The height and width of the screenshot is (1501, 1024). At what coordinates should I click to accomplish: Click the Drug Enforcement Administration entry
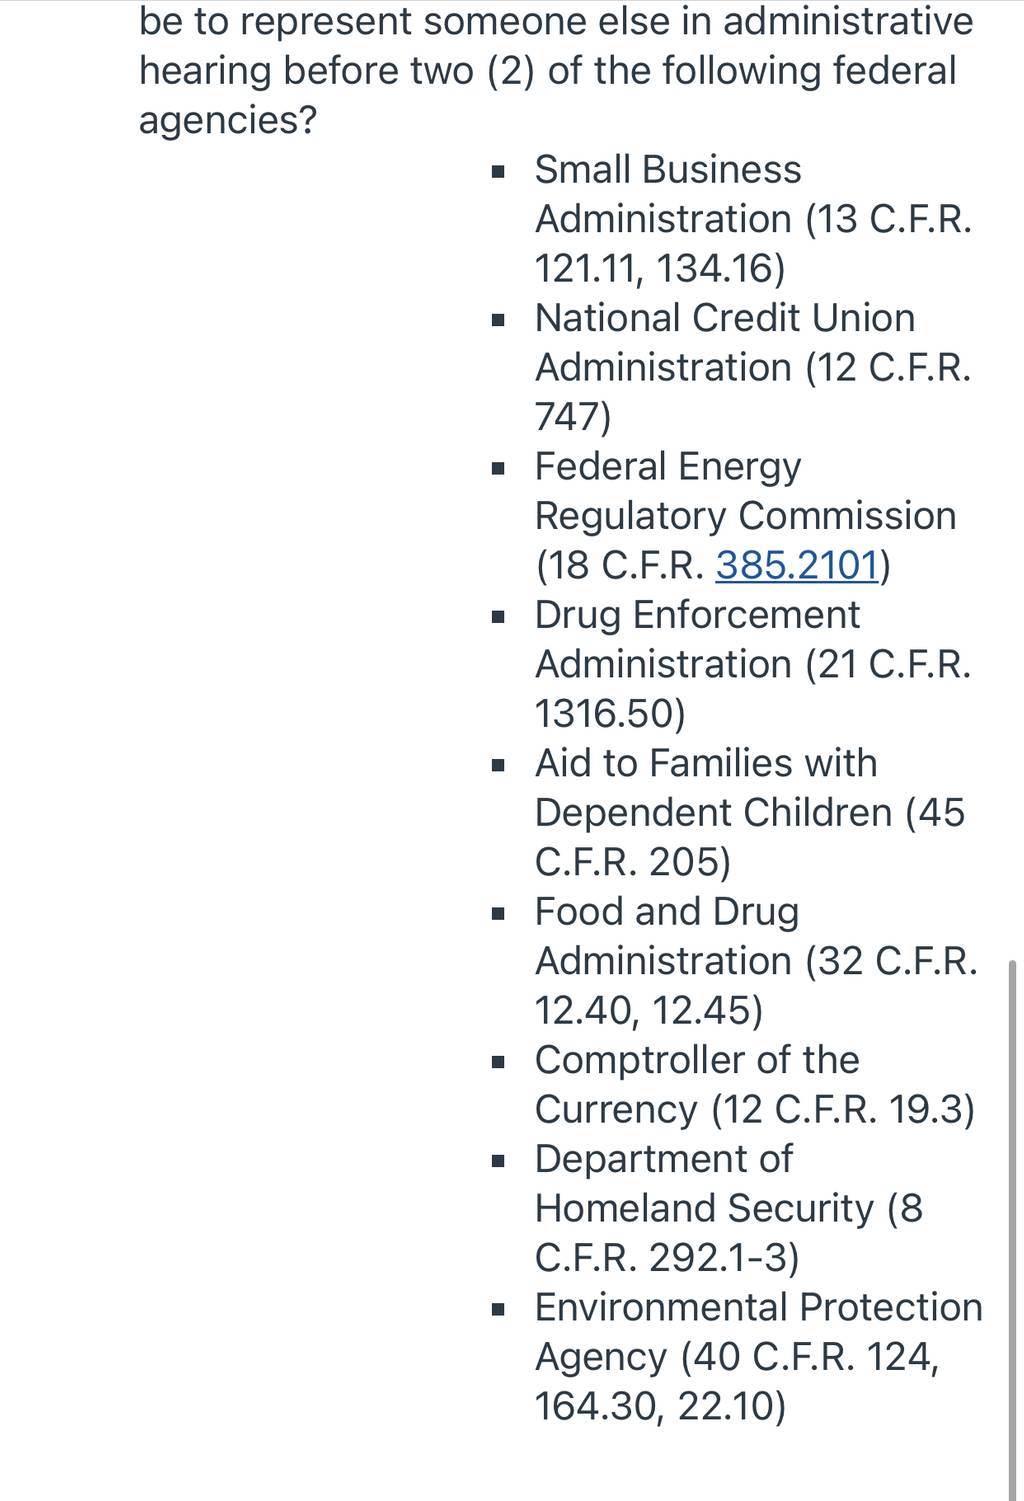(753, 664)
